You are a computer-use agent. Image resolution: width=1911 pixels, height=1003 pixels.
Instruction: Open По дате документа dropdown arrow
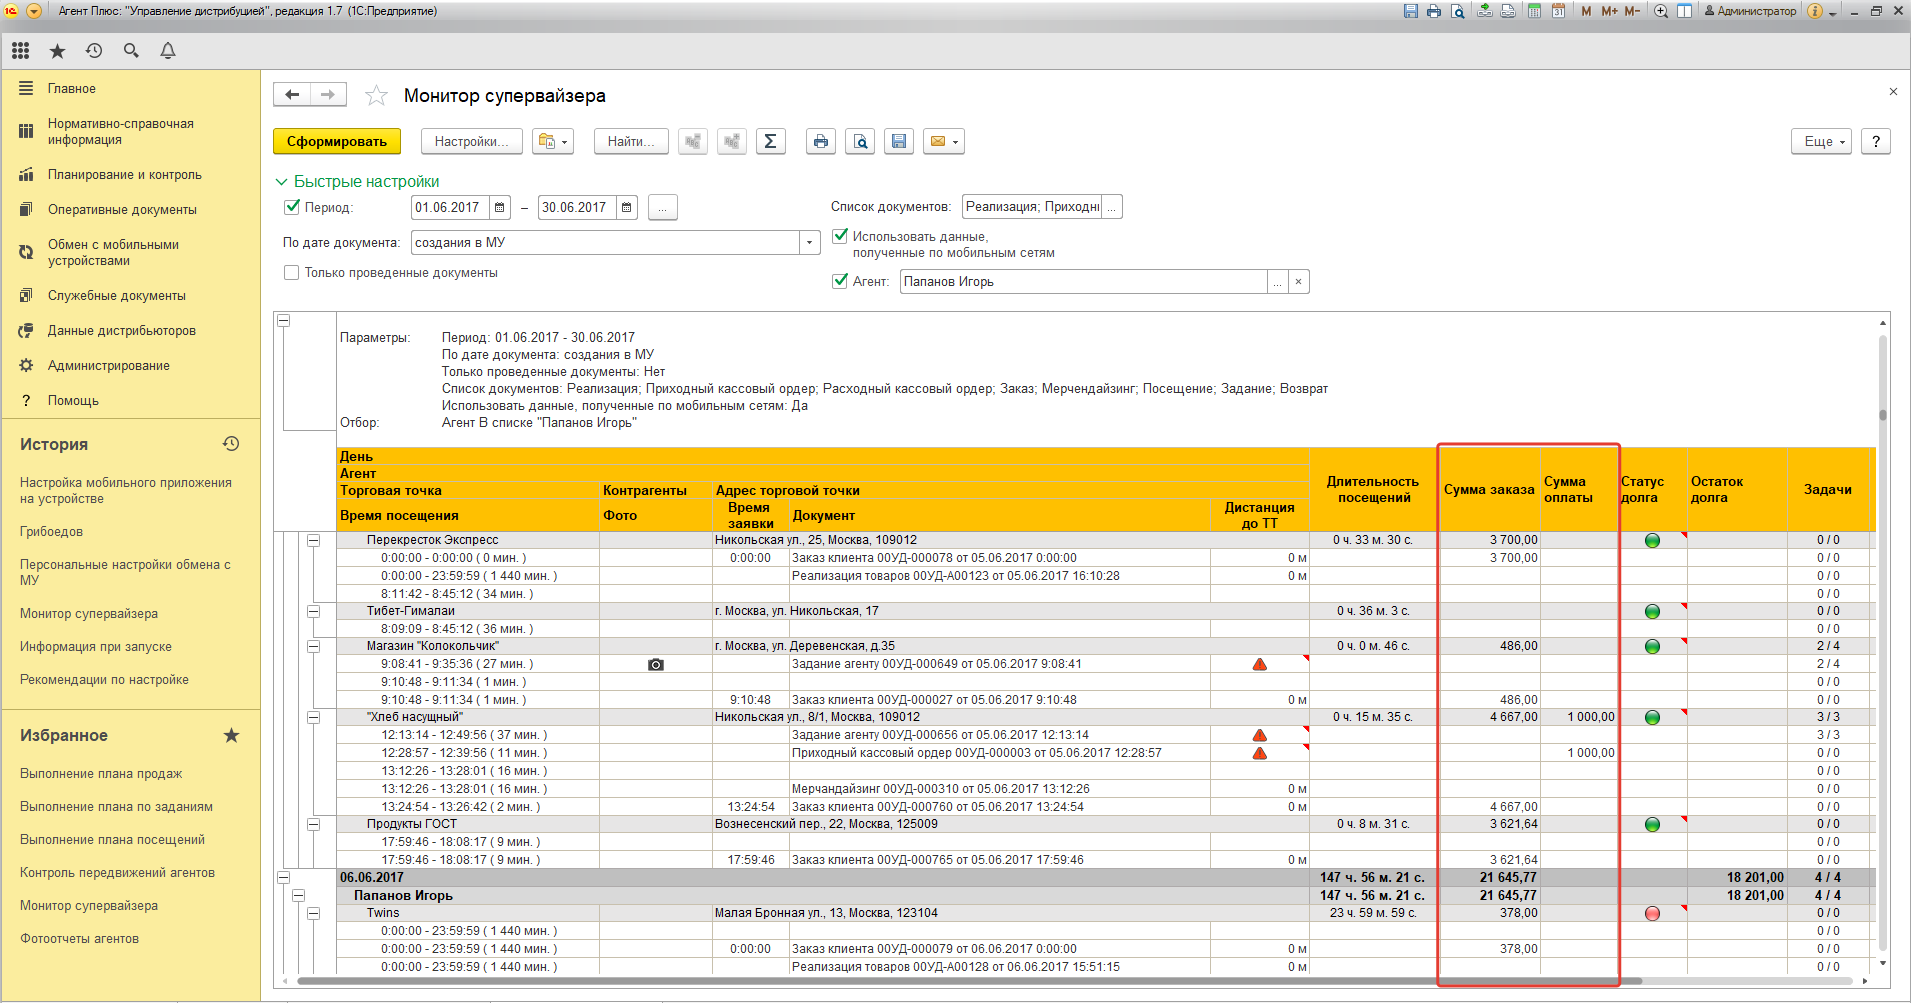click(810, 242)
